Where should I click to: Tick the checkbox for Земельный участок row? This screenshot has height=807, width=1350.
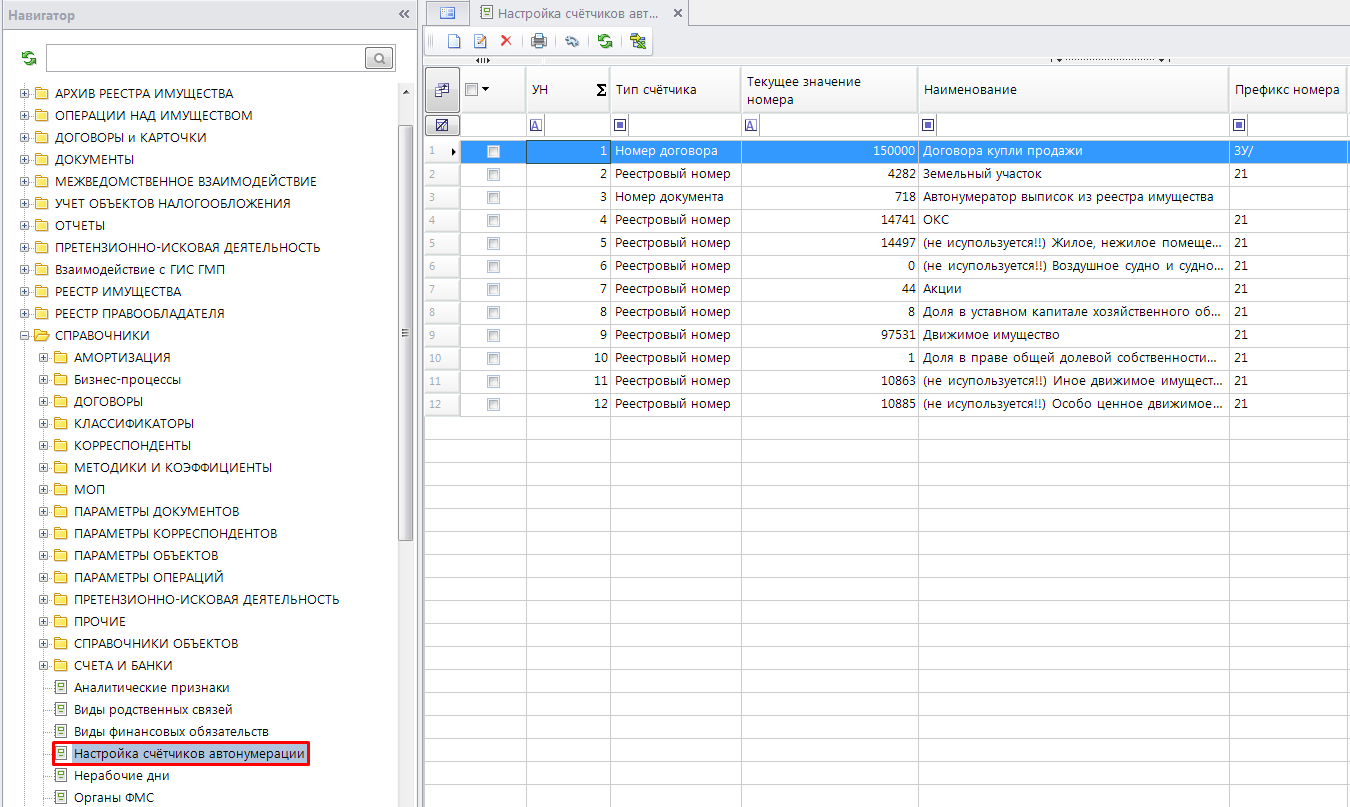tap(493, 174)
